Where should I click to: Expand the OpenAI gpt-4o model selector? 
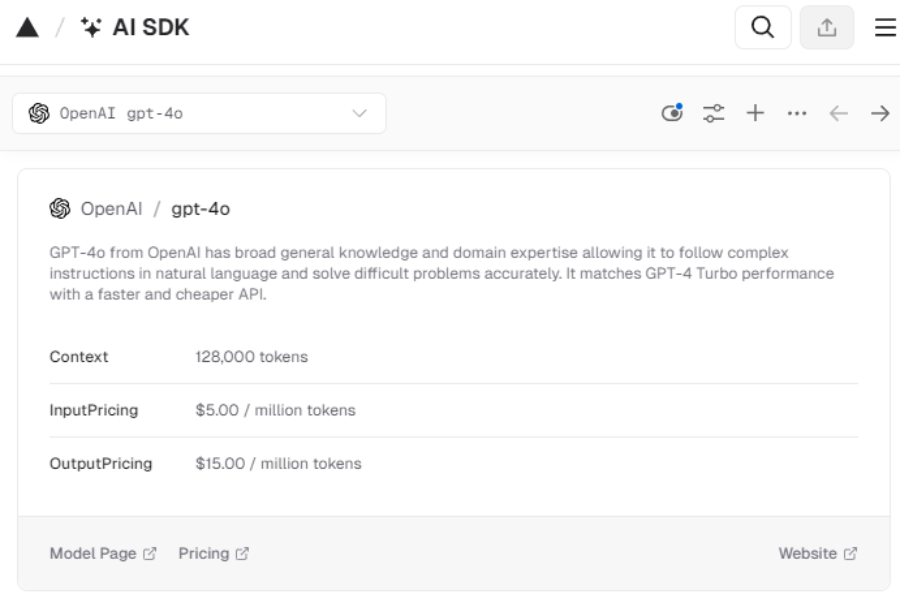coord(200,113)
